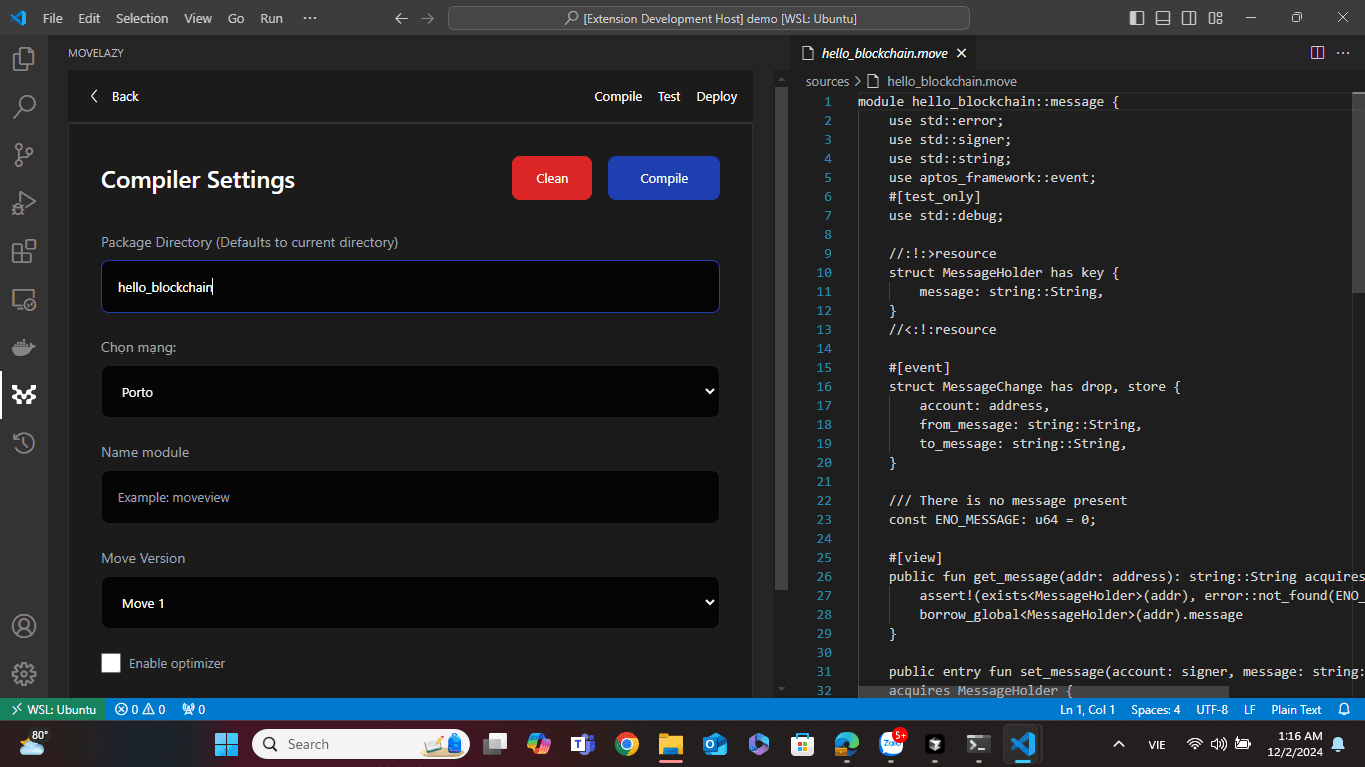1365x767 pixels.
Task: Click the sources breadcrumb item
Action: click(x=827, y=81)
